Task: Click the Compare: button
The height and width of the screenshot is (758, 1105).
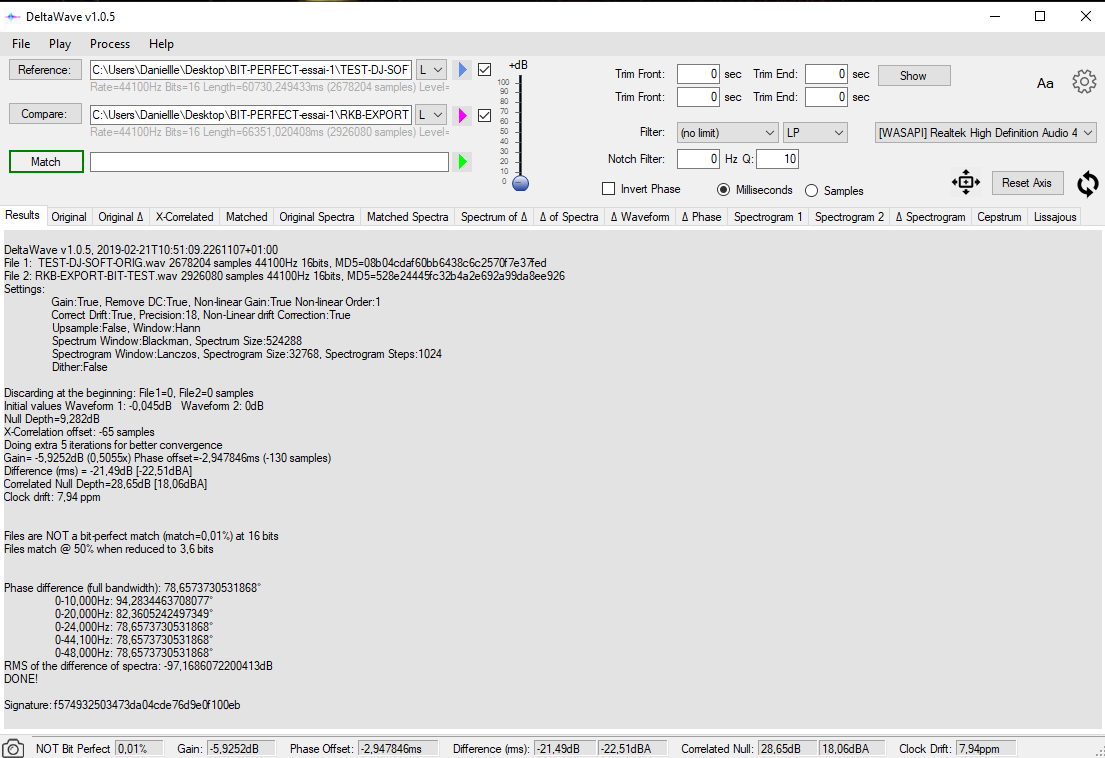Action: [x=45, y=113]
